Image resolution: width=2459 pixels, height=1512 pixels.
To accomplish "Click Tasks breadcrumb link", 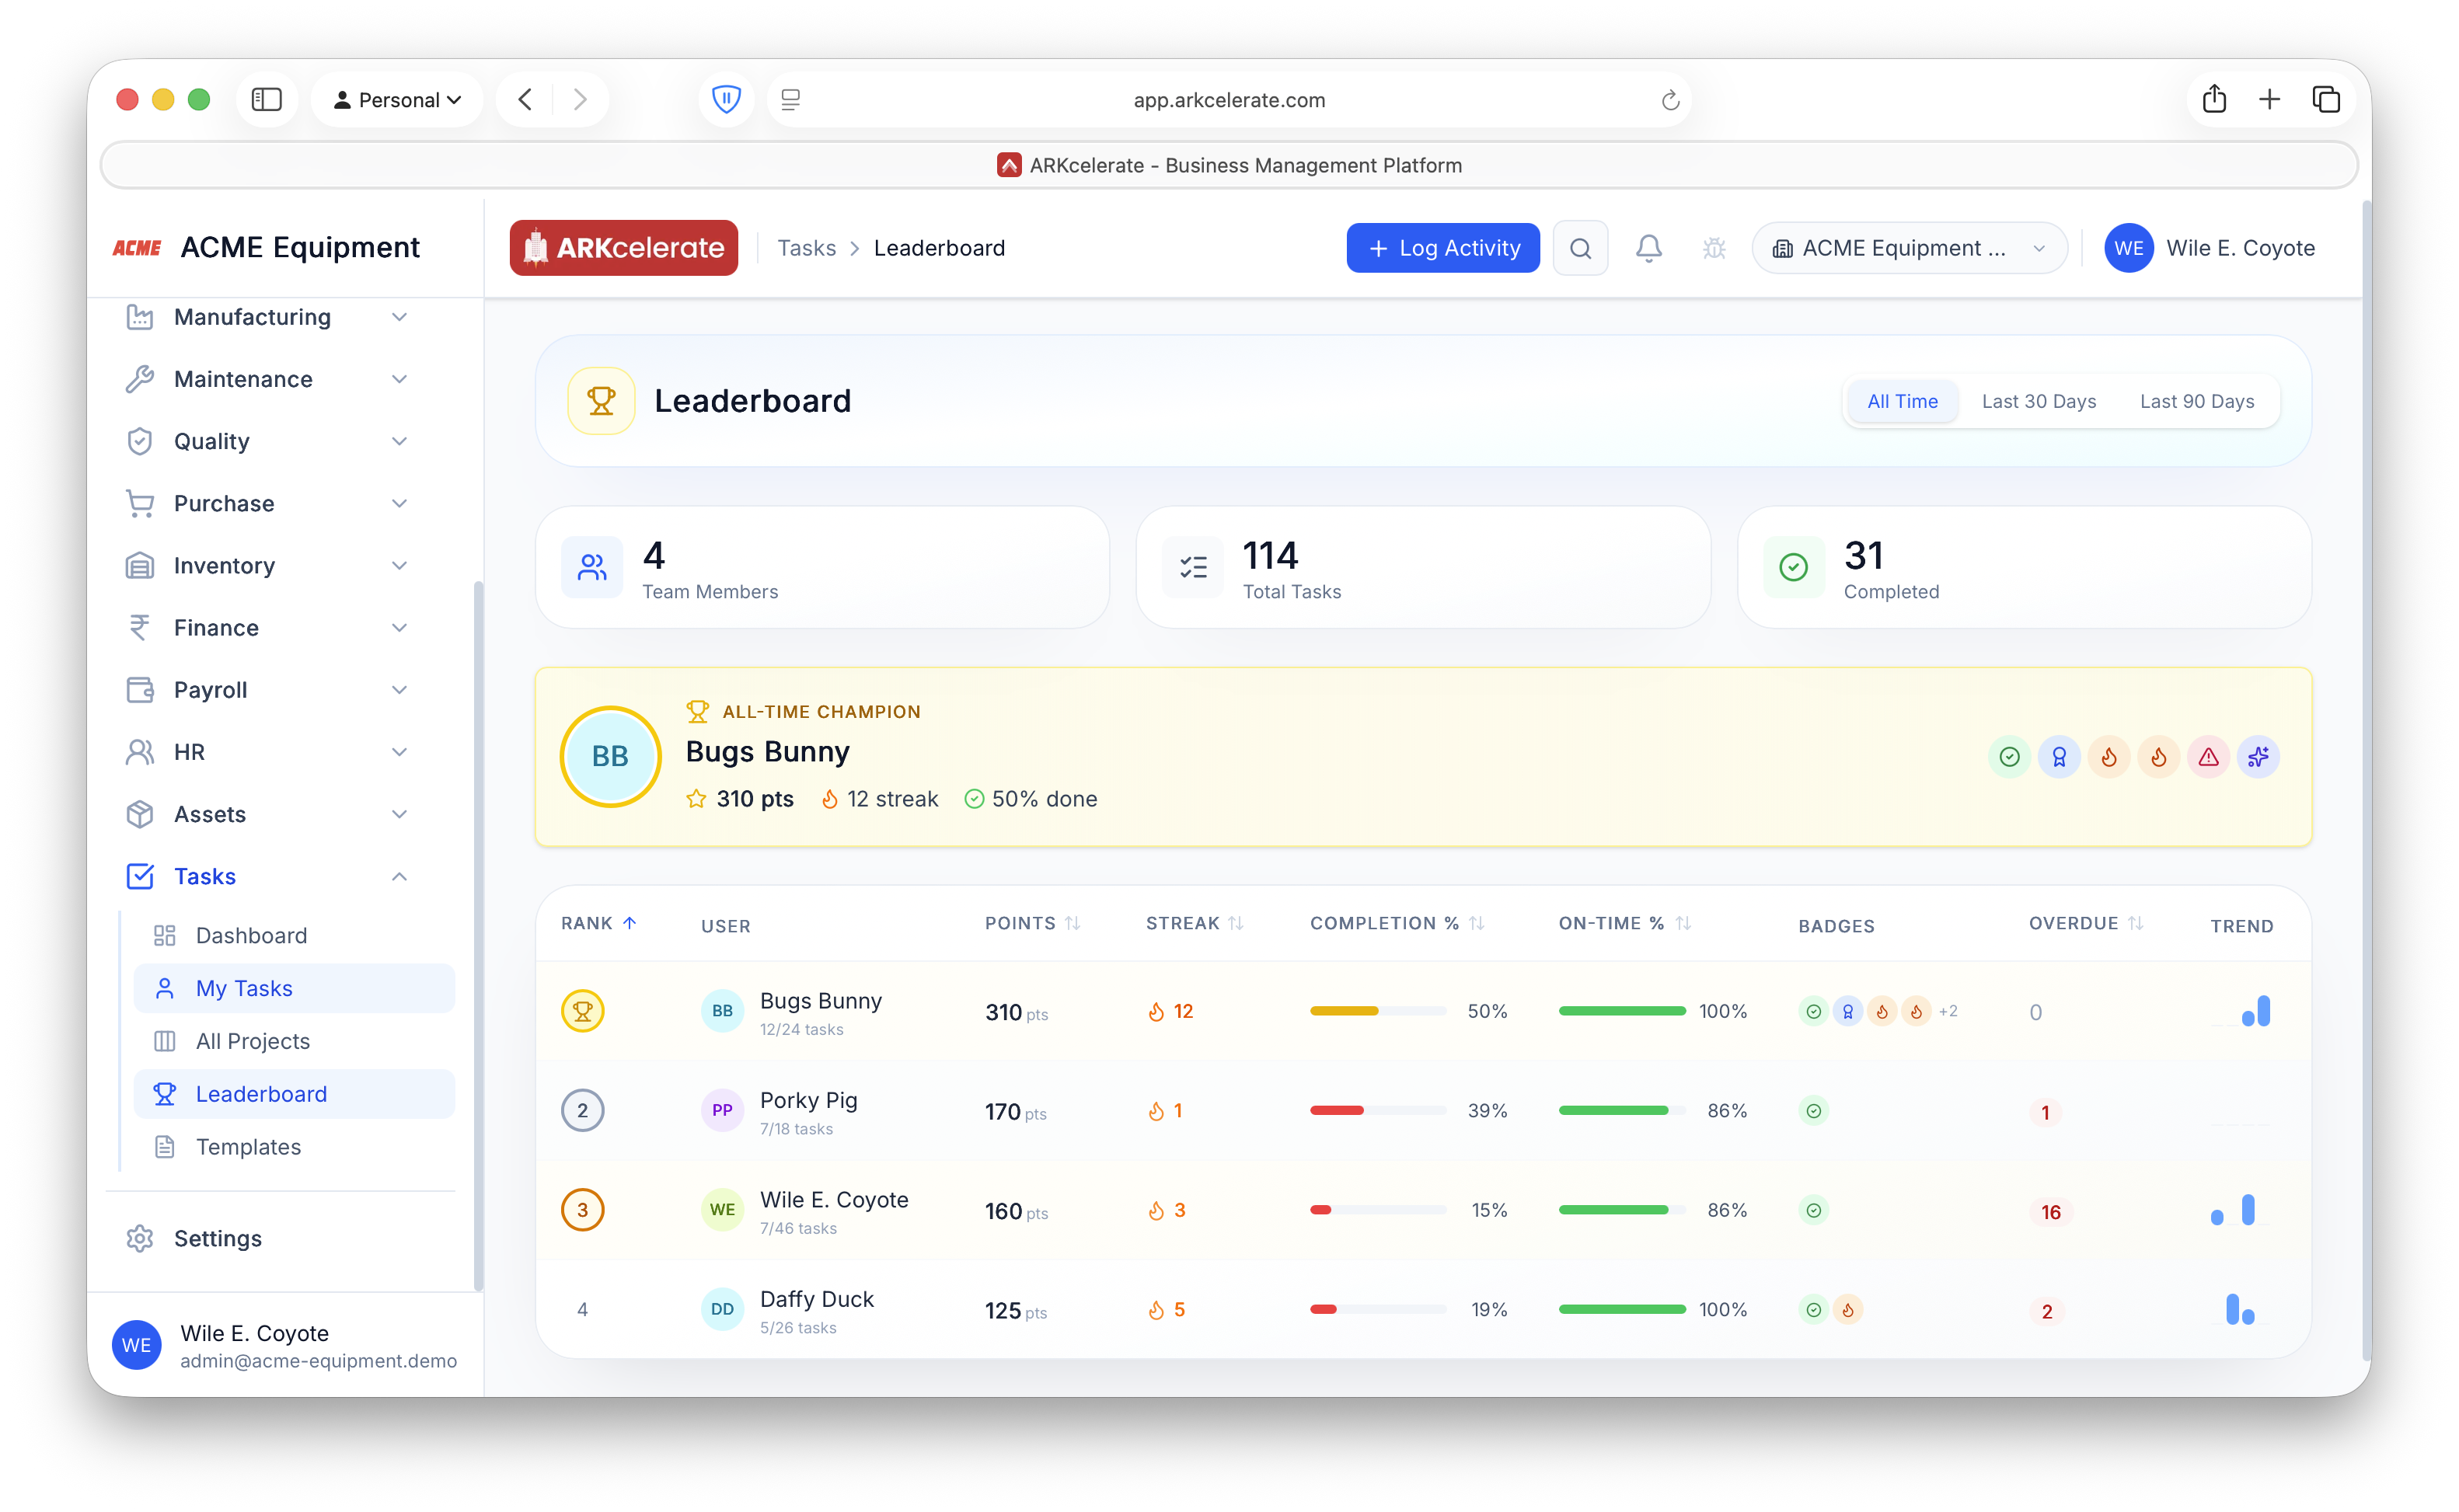I will pos(806,248).
